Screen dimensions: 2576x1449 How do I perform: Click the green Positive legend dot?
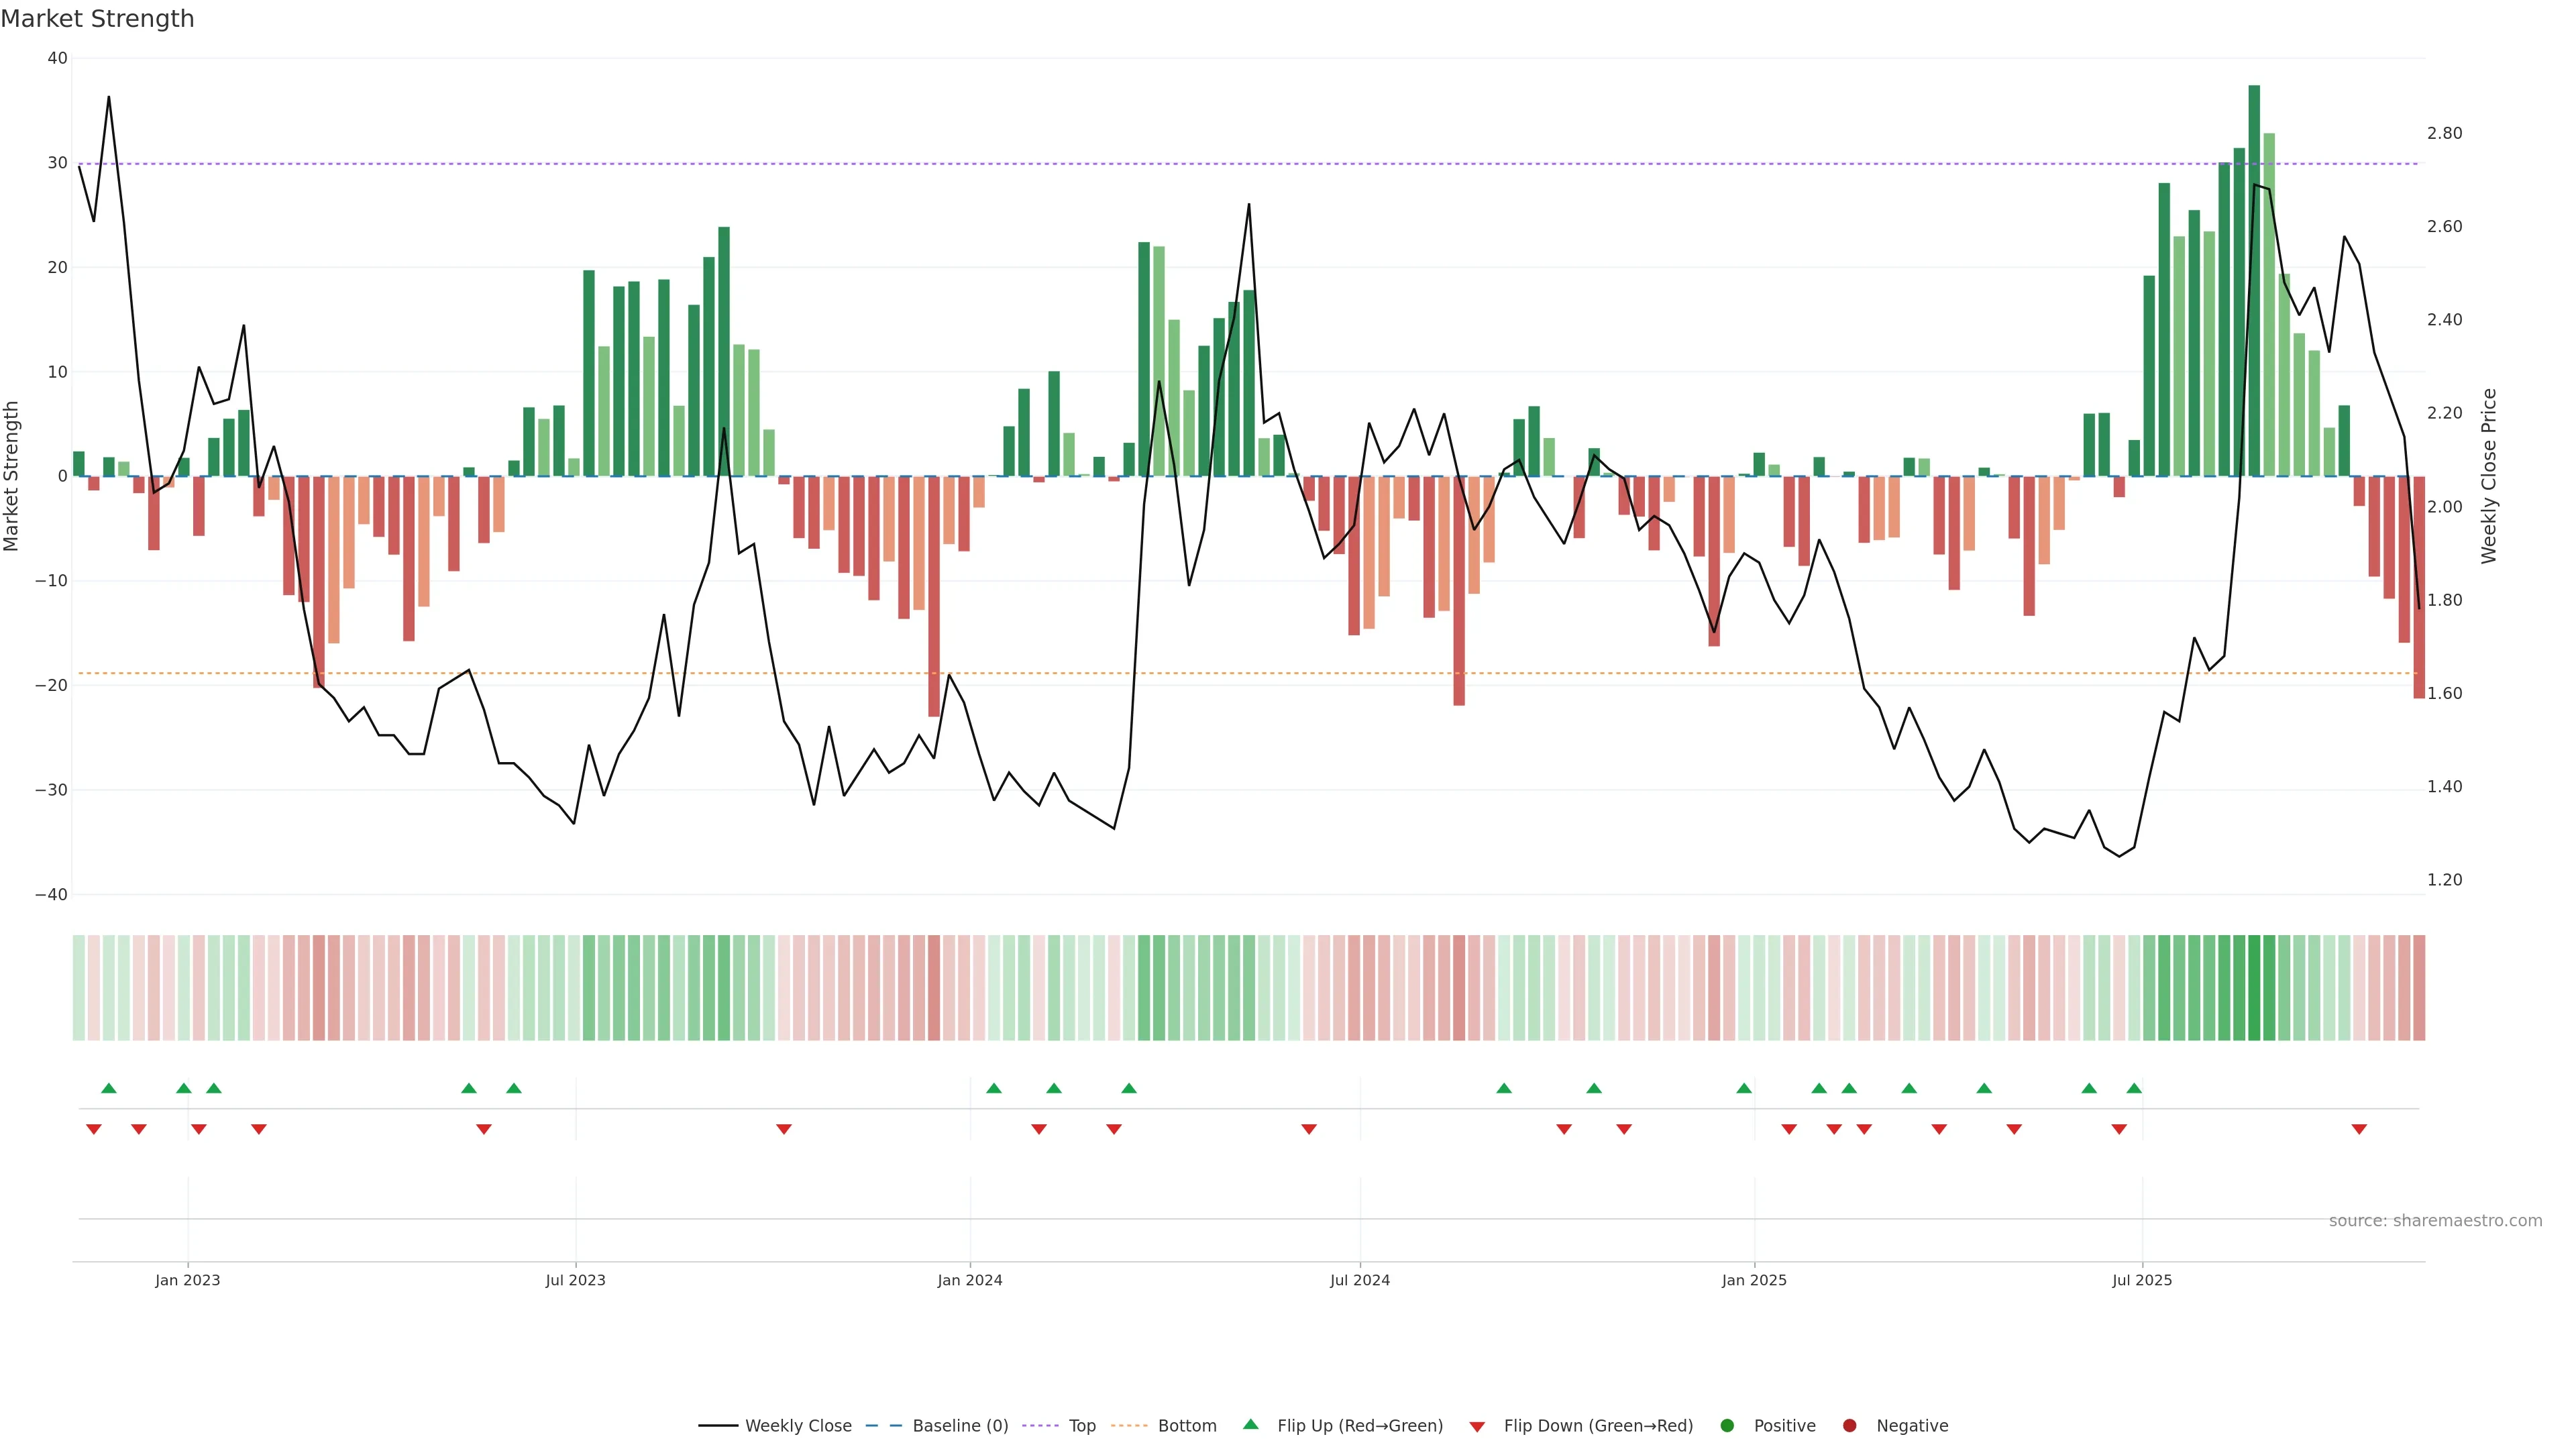[x=1727, y=1426]
